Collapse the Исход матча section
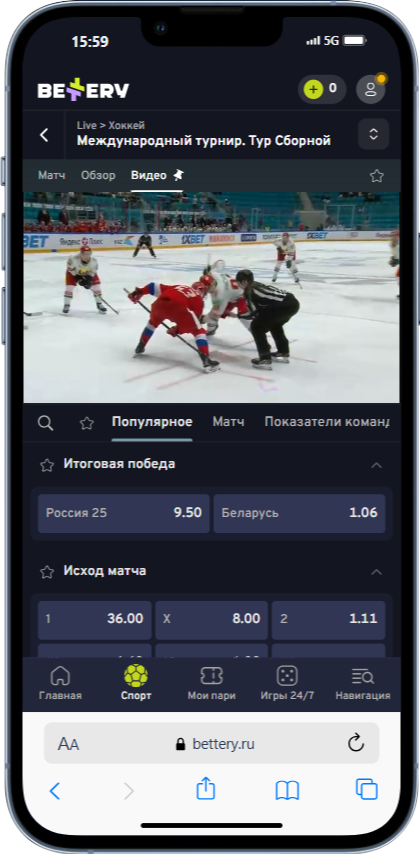 376,572
